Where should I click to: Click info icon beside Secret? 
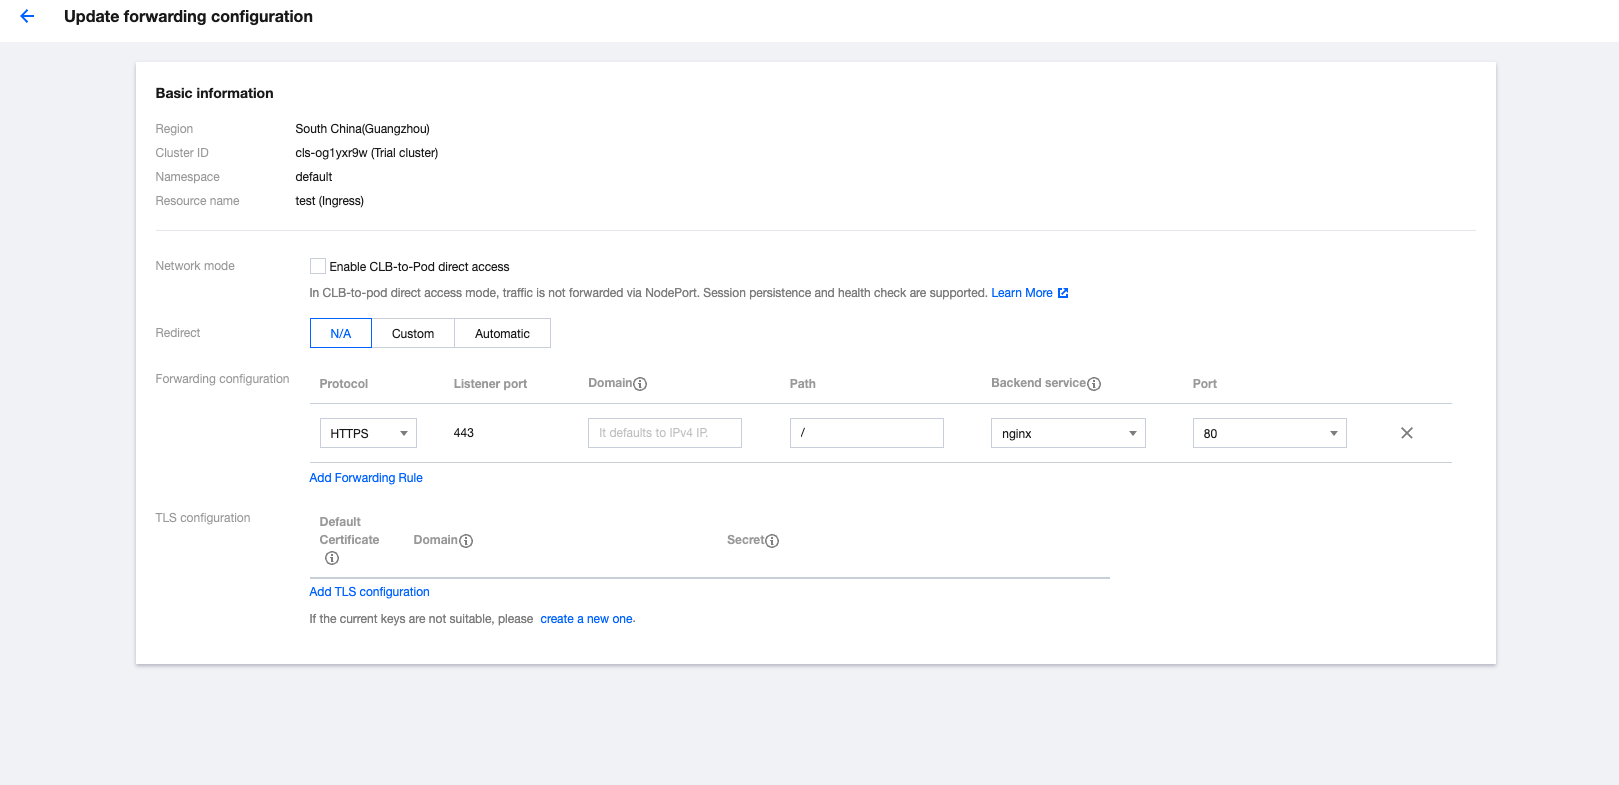pyautogui.click(x=772, y=541)
